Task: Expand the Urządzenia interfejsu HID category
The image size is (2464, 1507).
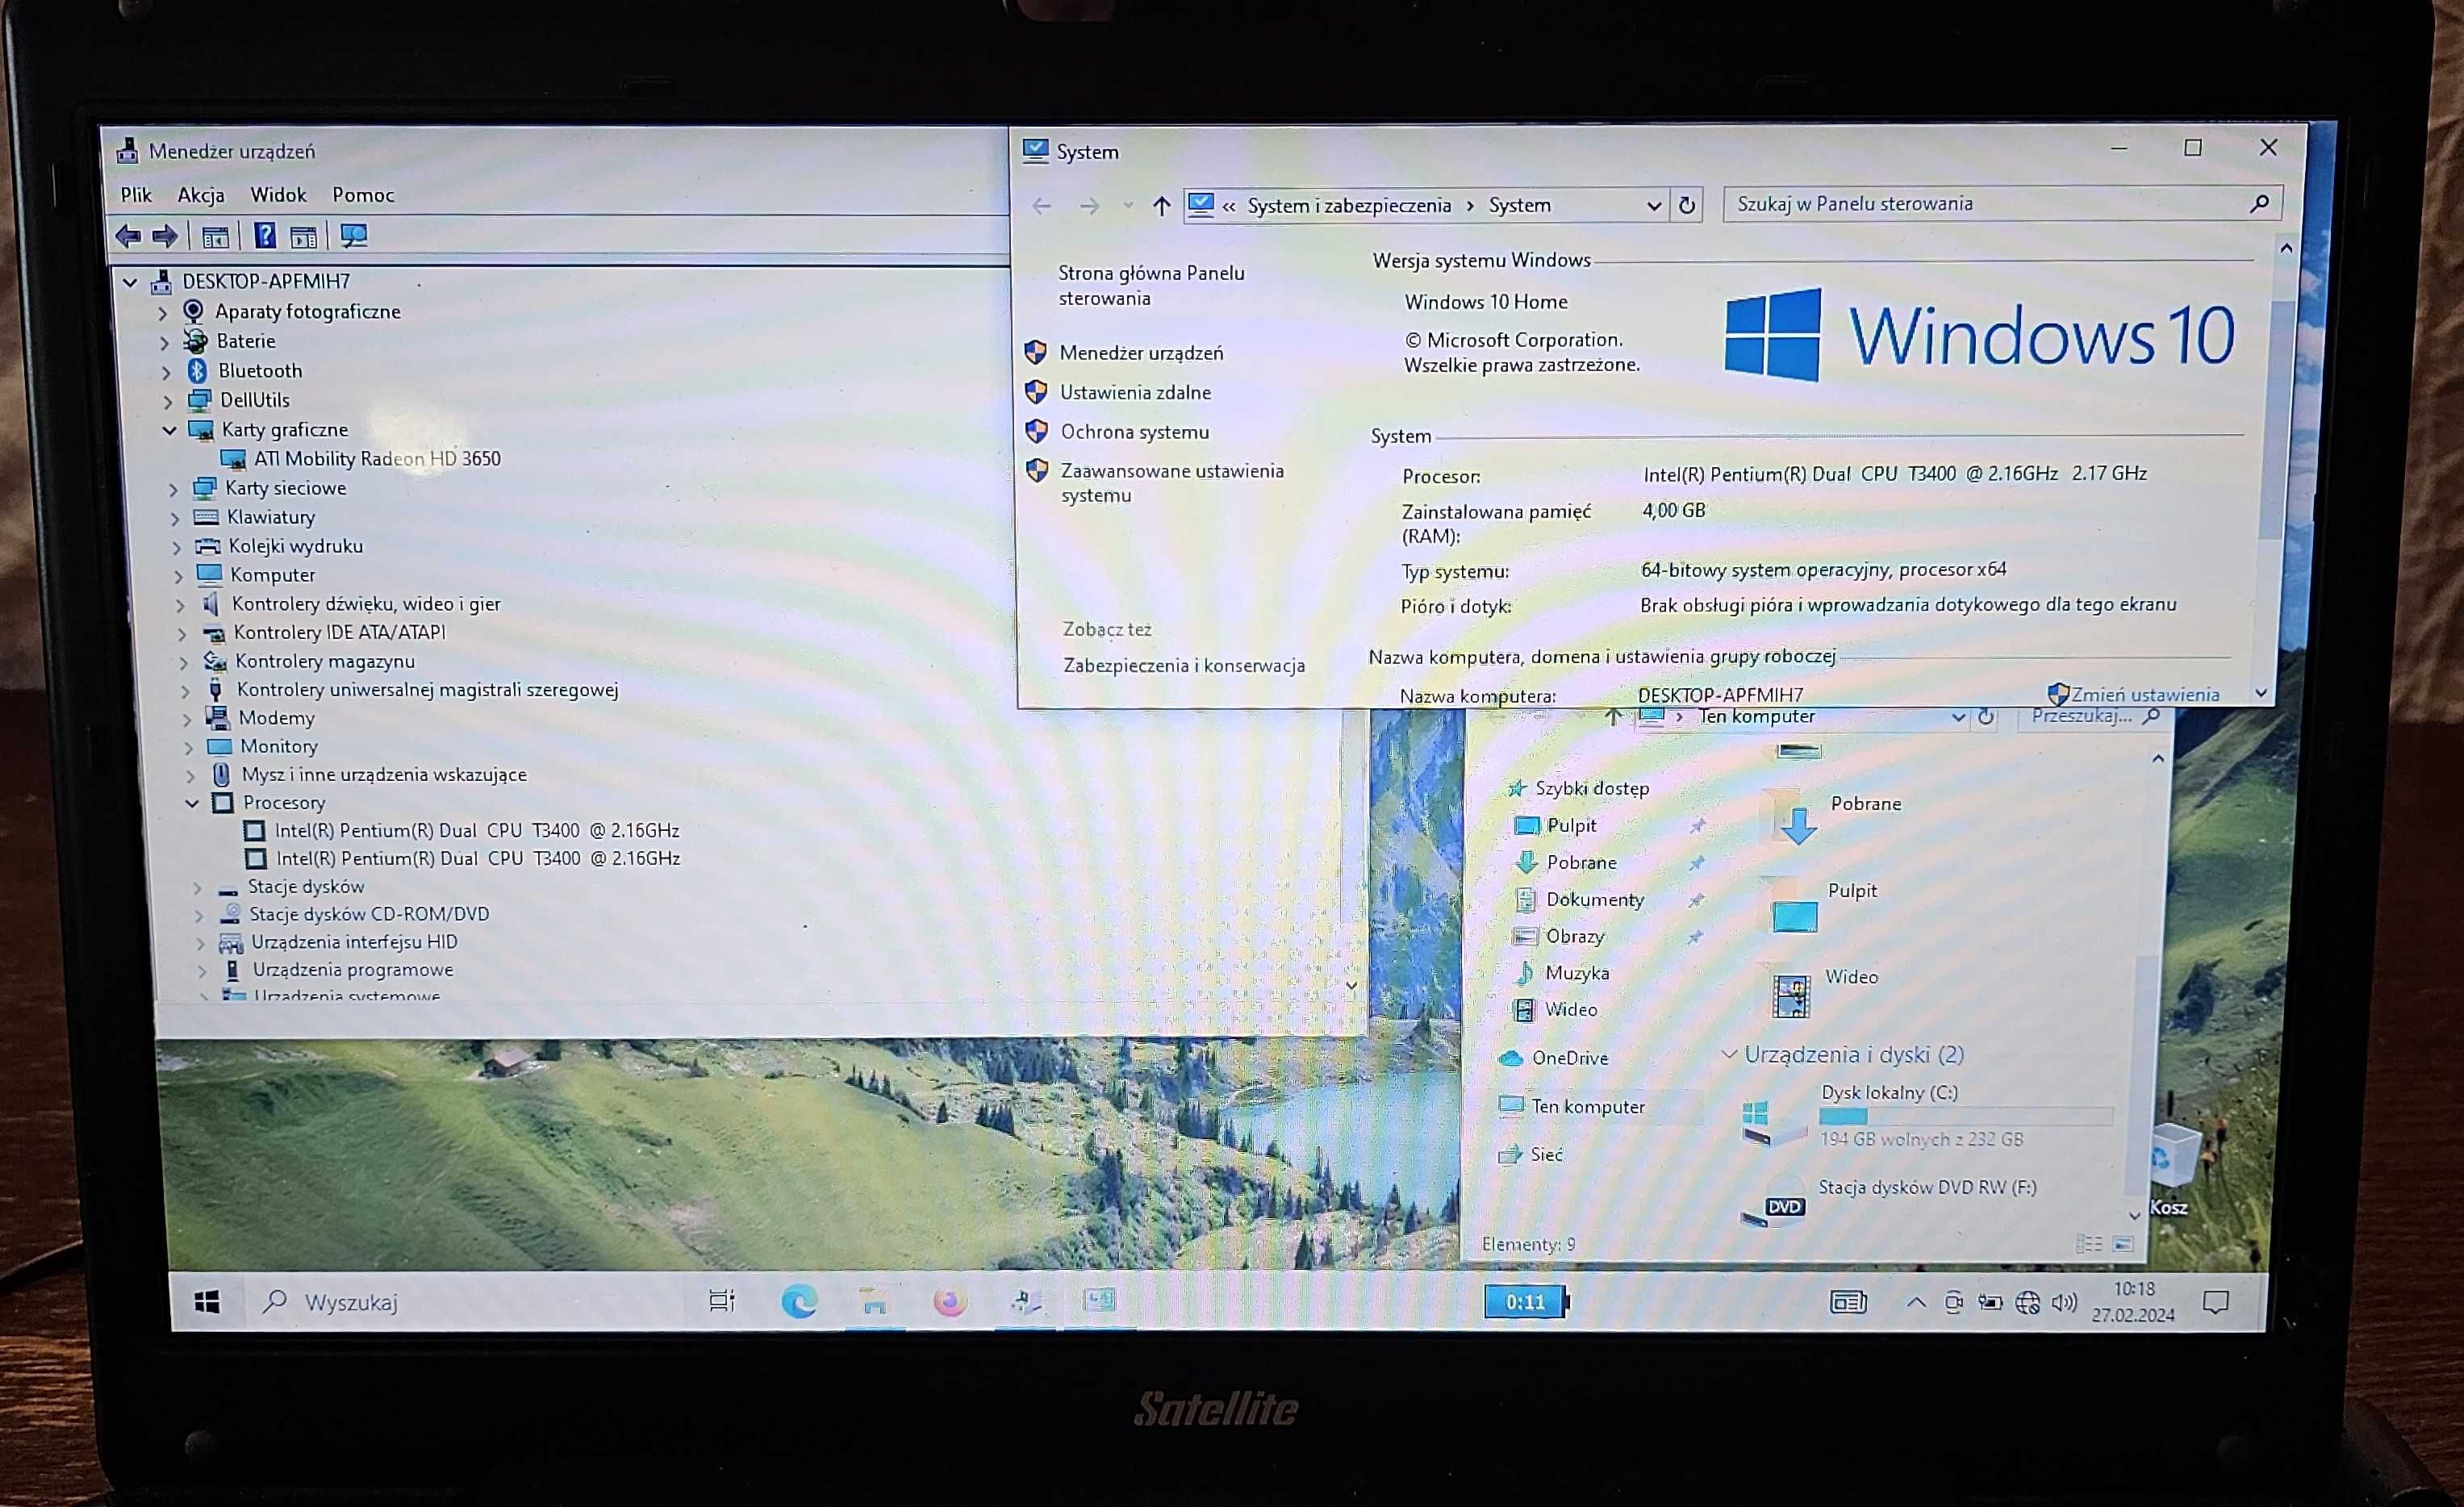Action: [x=200, y=943]
